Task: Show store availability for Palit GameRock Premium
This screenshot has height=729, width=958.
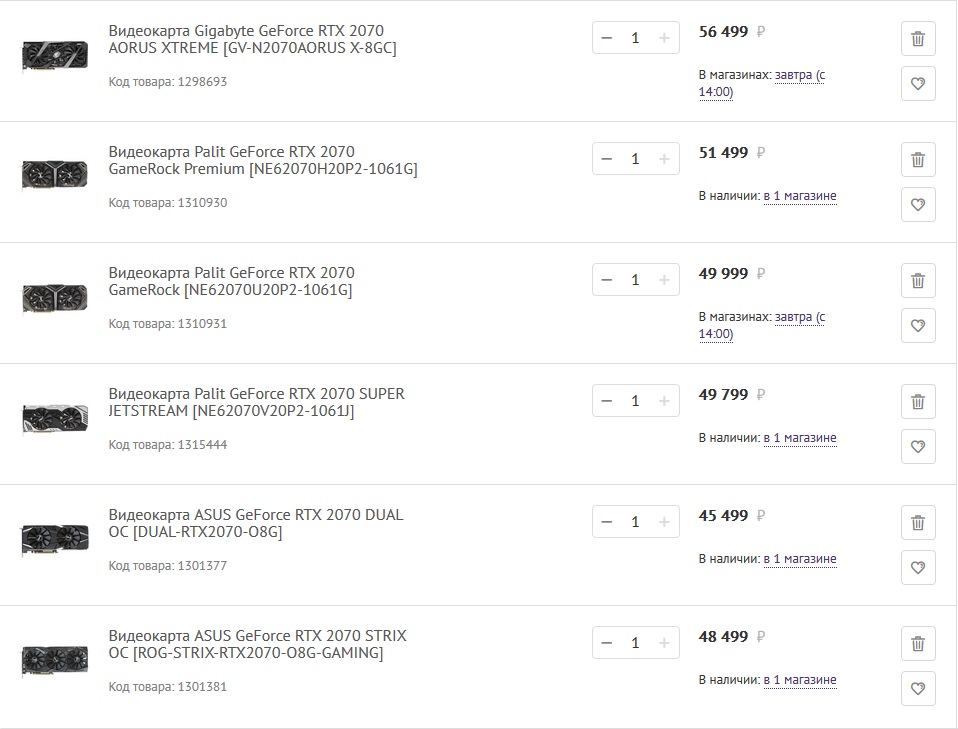Action: click(799, 196)
